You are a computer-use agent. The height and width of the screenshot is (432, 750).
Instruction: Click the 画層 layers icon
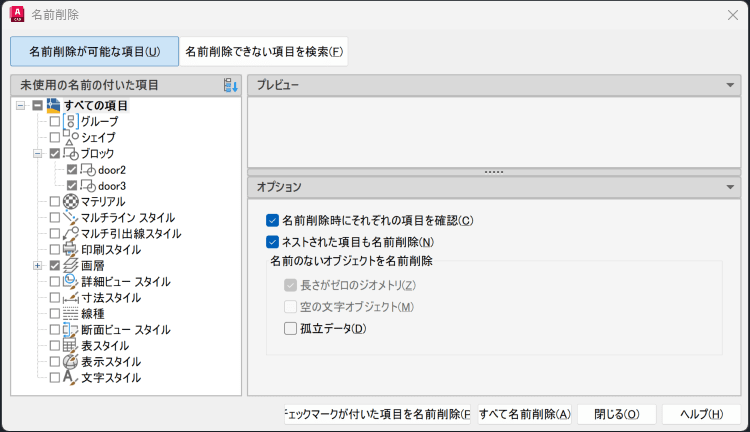[x=71, y=265]
